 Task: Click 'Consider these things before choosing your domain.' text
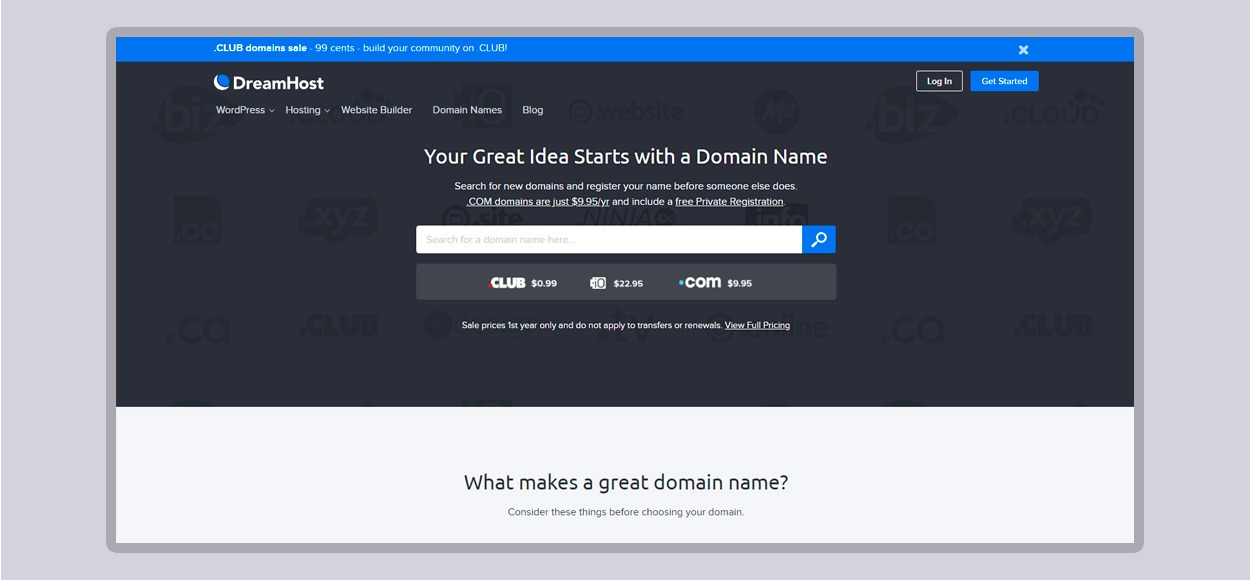tap(626, 512)
